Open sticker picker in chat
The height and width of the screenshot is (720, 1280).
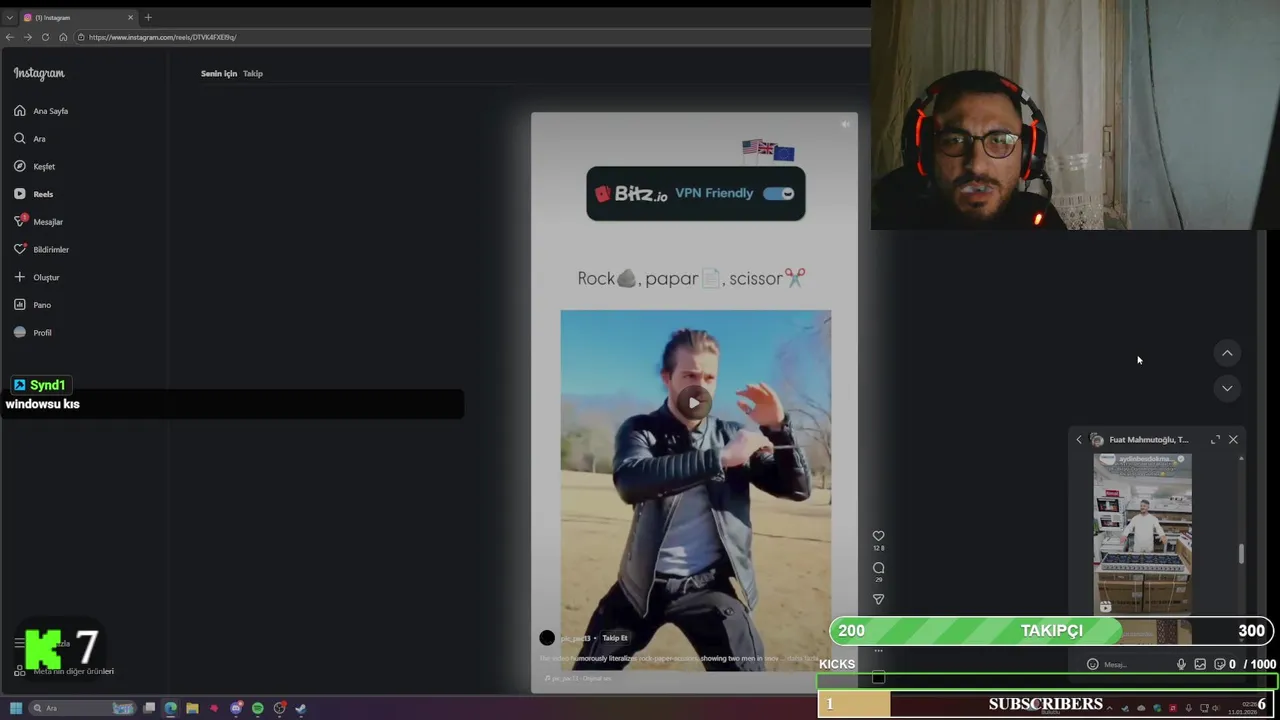(x=1219, y=664)
